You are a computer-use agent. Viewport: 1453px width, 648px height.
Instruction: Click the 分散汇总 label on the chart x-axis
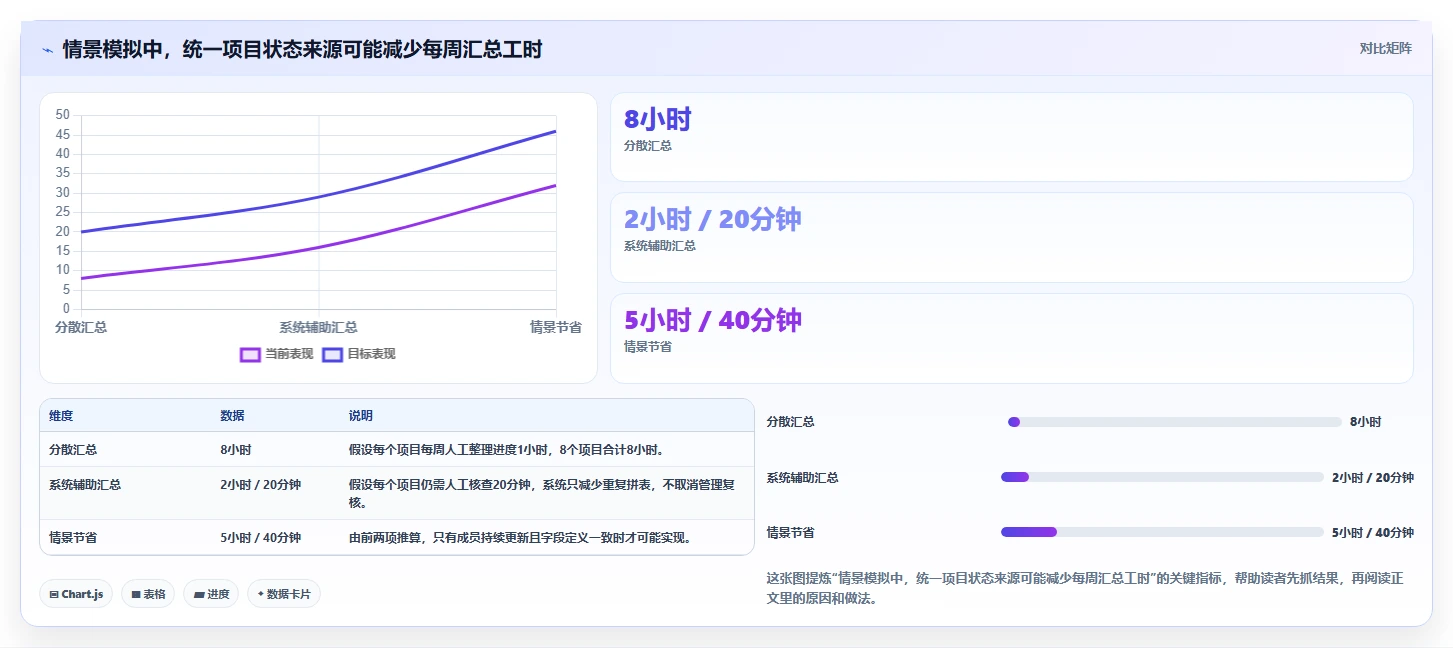[x=81, y=327]
